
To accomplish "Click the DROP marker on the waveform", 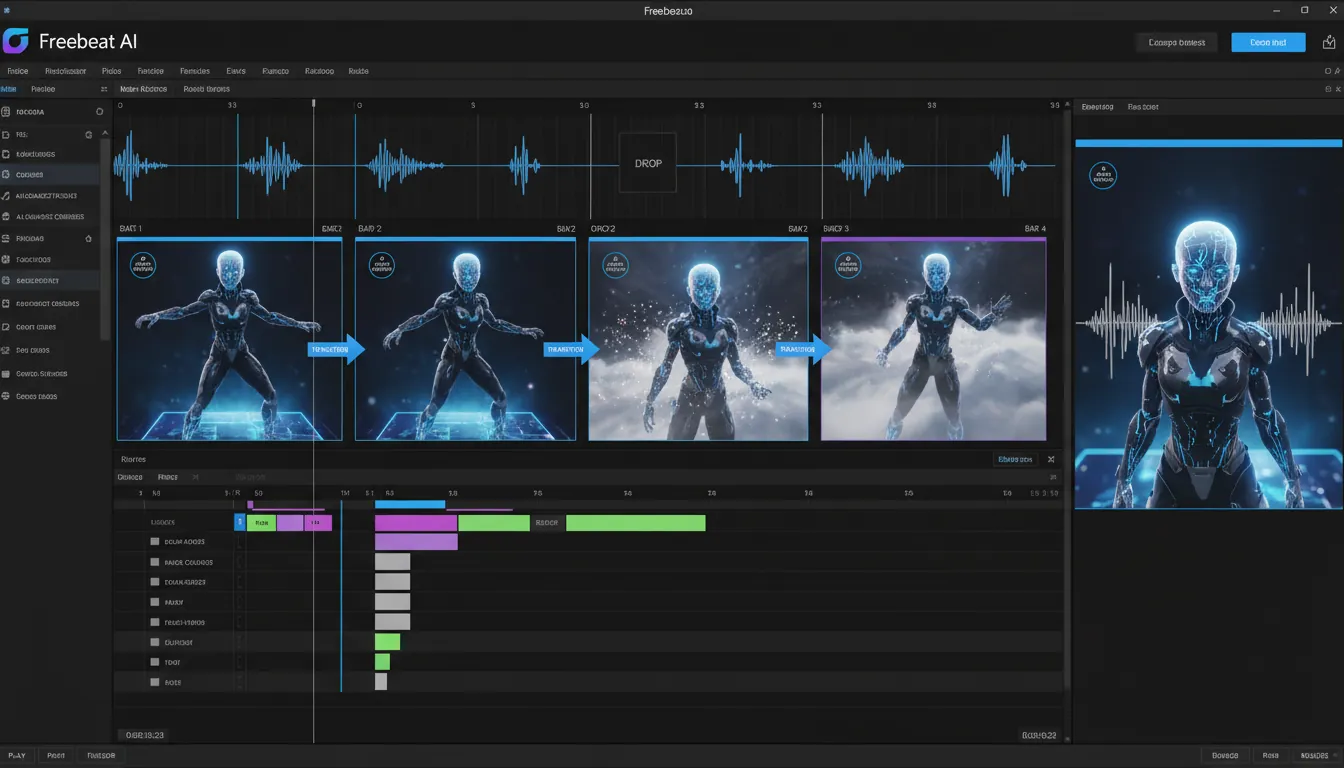I will point(647,162).
